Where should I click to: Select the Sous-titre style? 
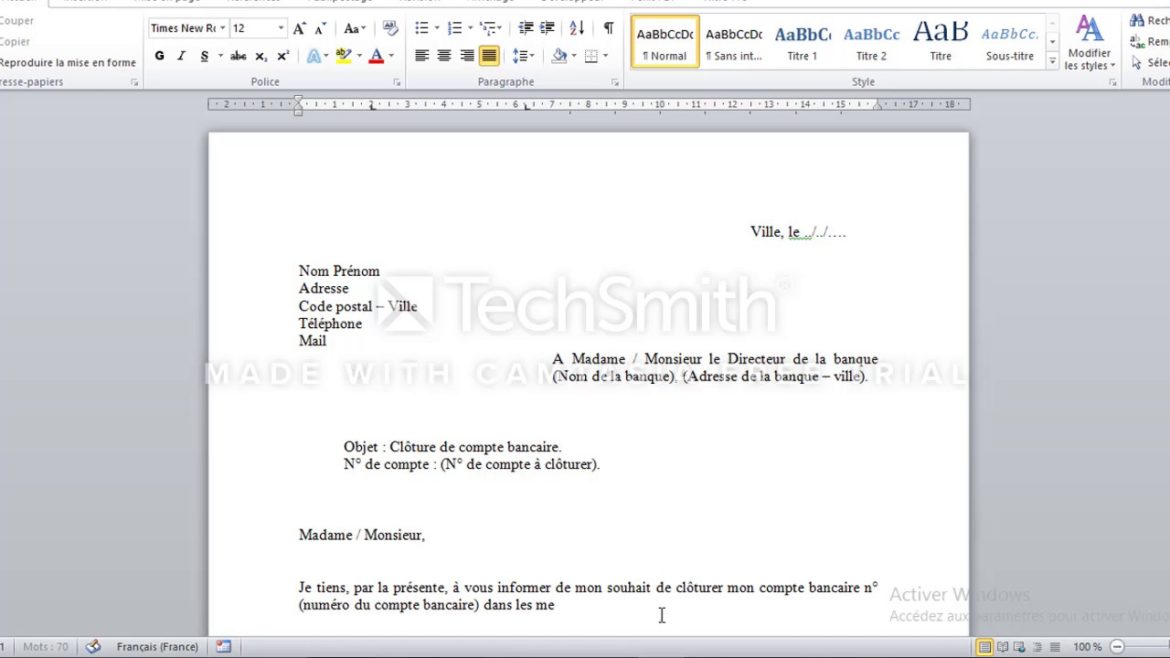tap(1009, 43)
